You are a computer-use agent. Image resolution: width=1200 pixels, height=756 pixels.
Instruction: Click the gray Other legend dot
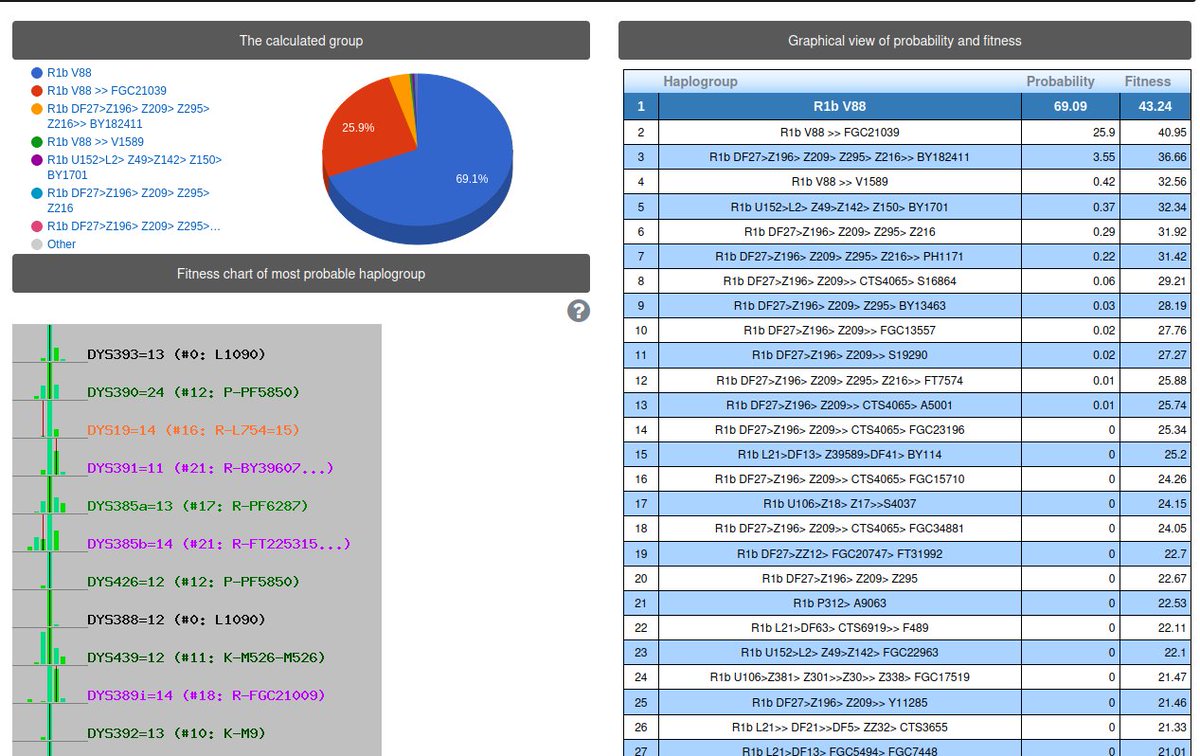(37, 244)
